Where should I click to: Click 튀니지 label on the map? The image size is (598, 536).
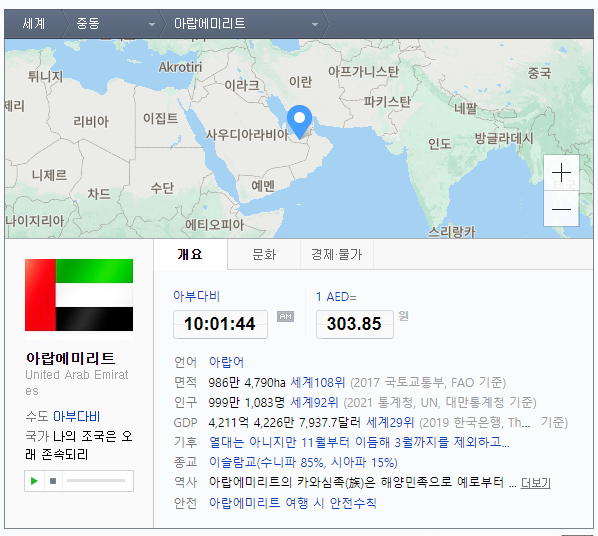(x=45, y=77)
